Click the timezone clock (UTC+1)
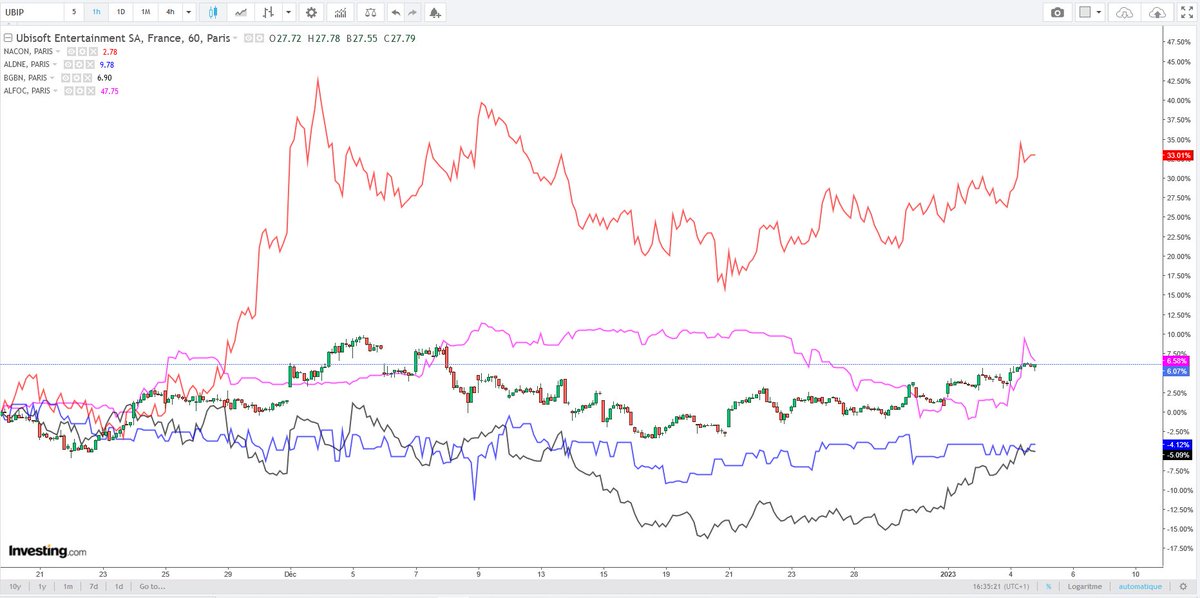 (1000, 587)
